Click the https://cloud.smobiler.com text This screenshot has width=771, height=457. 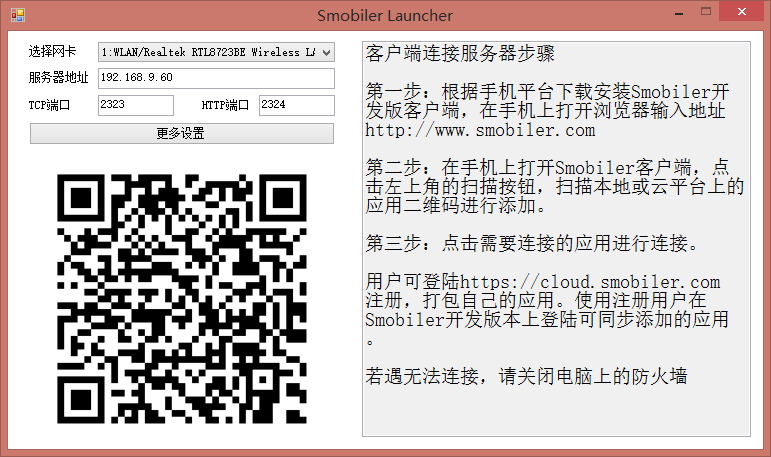point(590,282)
